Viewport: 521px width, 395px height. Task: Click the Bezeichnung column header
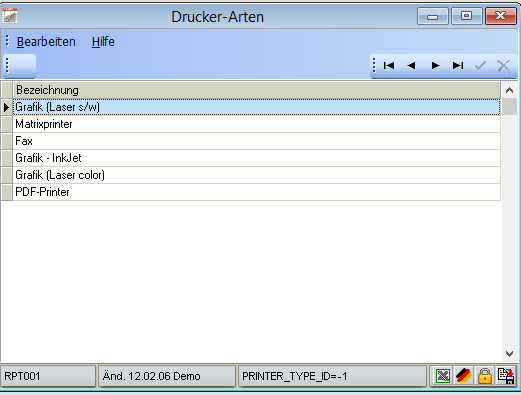click(x=257, y=90)
